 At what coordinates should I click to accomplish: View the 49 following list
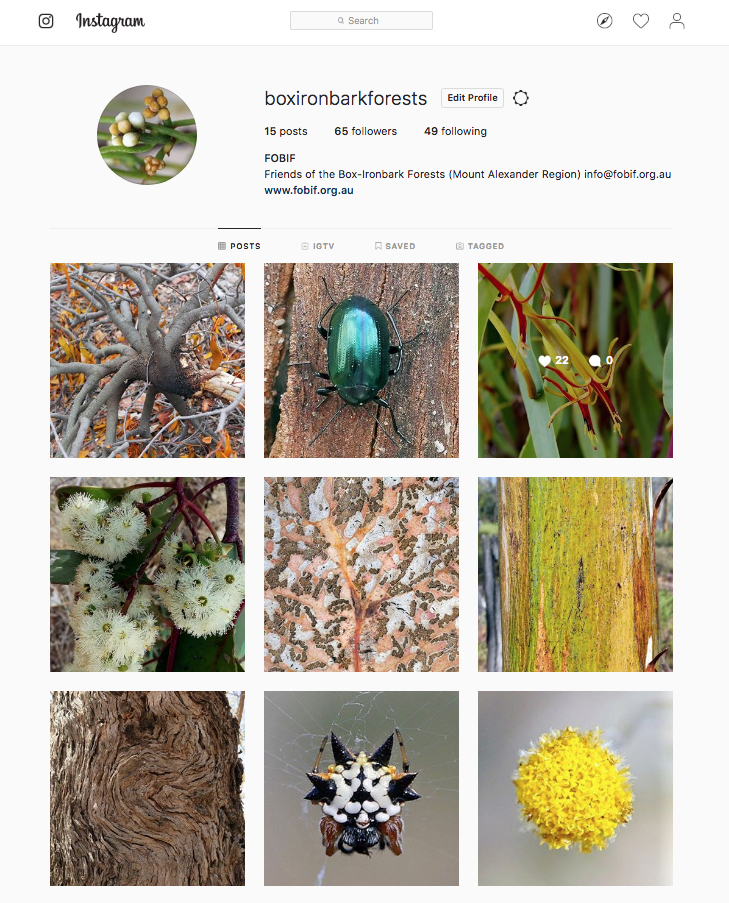(x=455, y=131)
